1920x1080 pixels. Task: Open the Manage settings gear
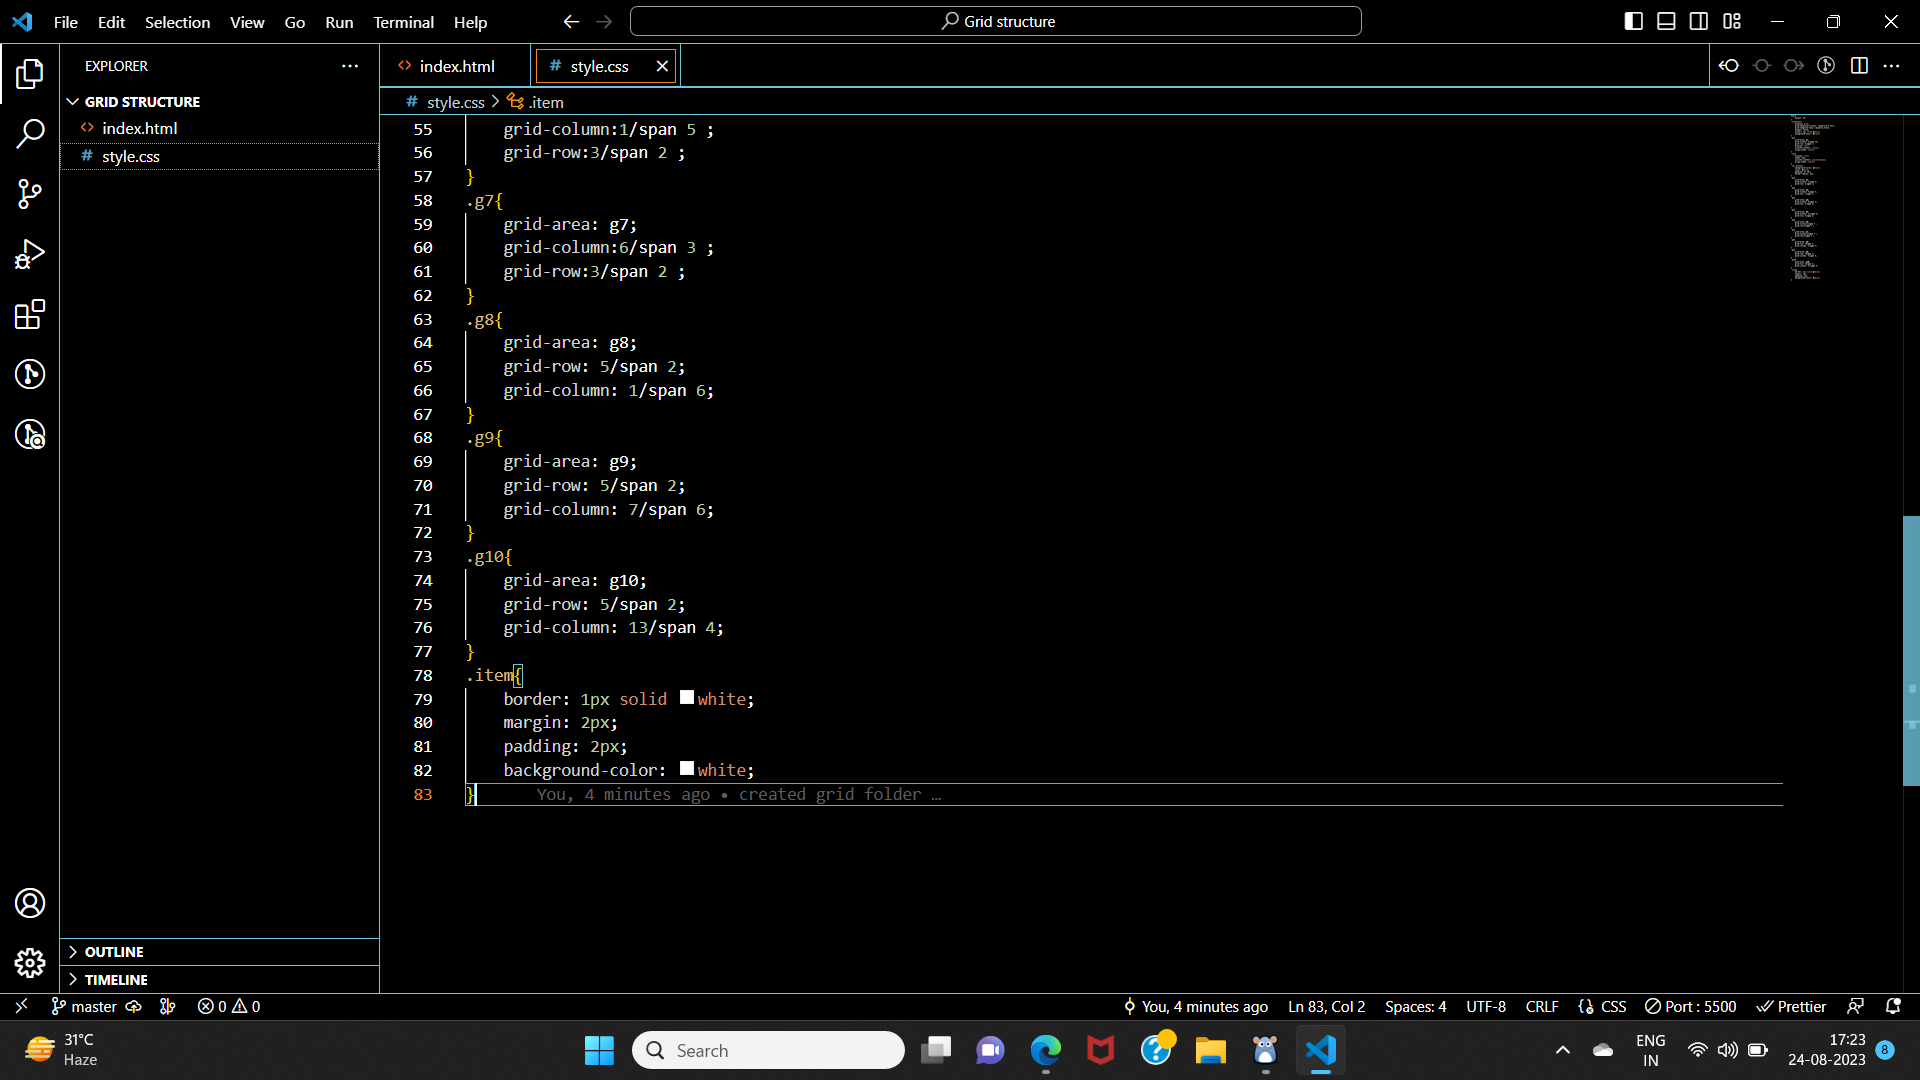(30, 963)
